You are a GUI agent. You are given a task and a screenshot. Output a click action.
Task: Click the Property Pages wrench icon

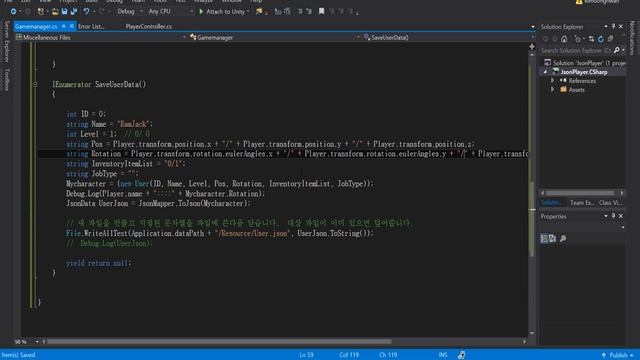(563, 238)
